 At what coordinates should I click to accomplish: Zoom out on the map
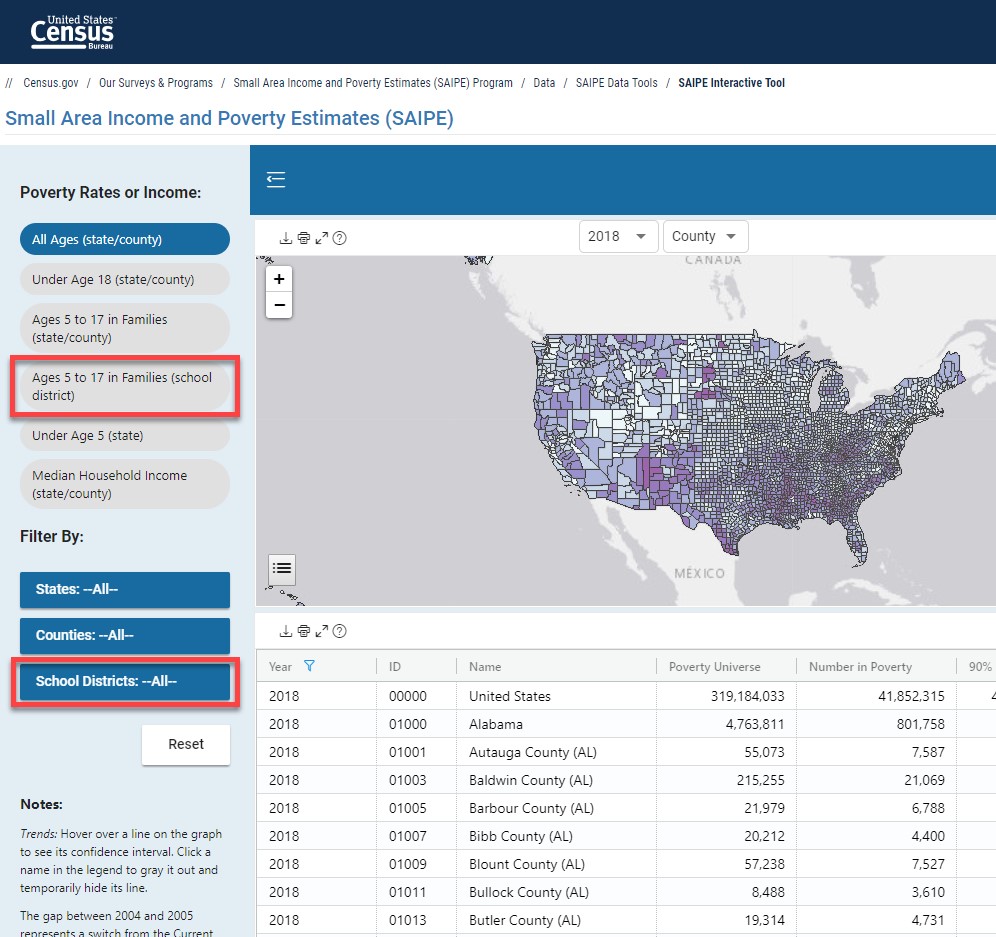tap(279, 305)
